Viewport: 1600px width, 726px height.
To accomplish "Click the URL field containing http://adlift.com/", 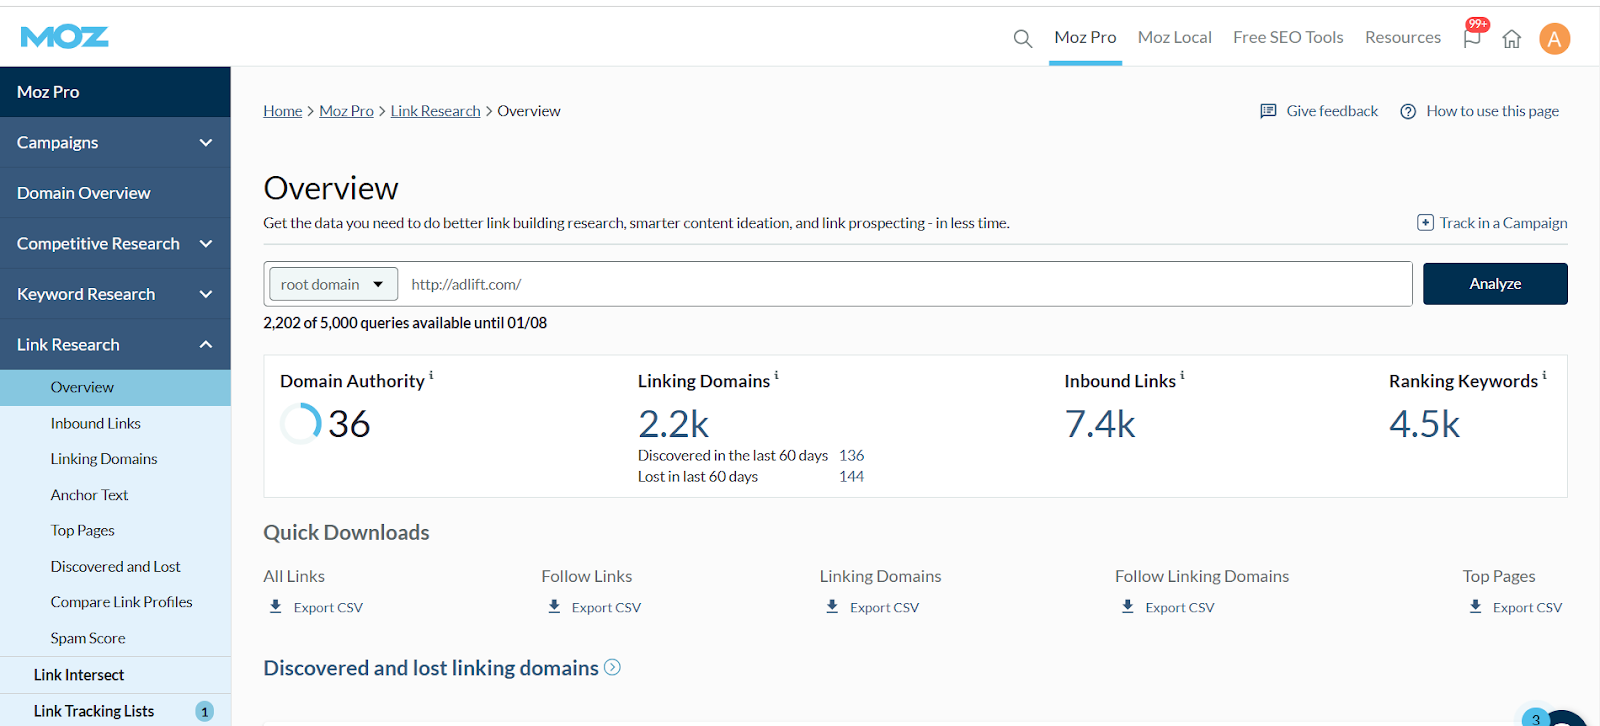I will (x=906, y=284).
